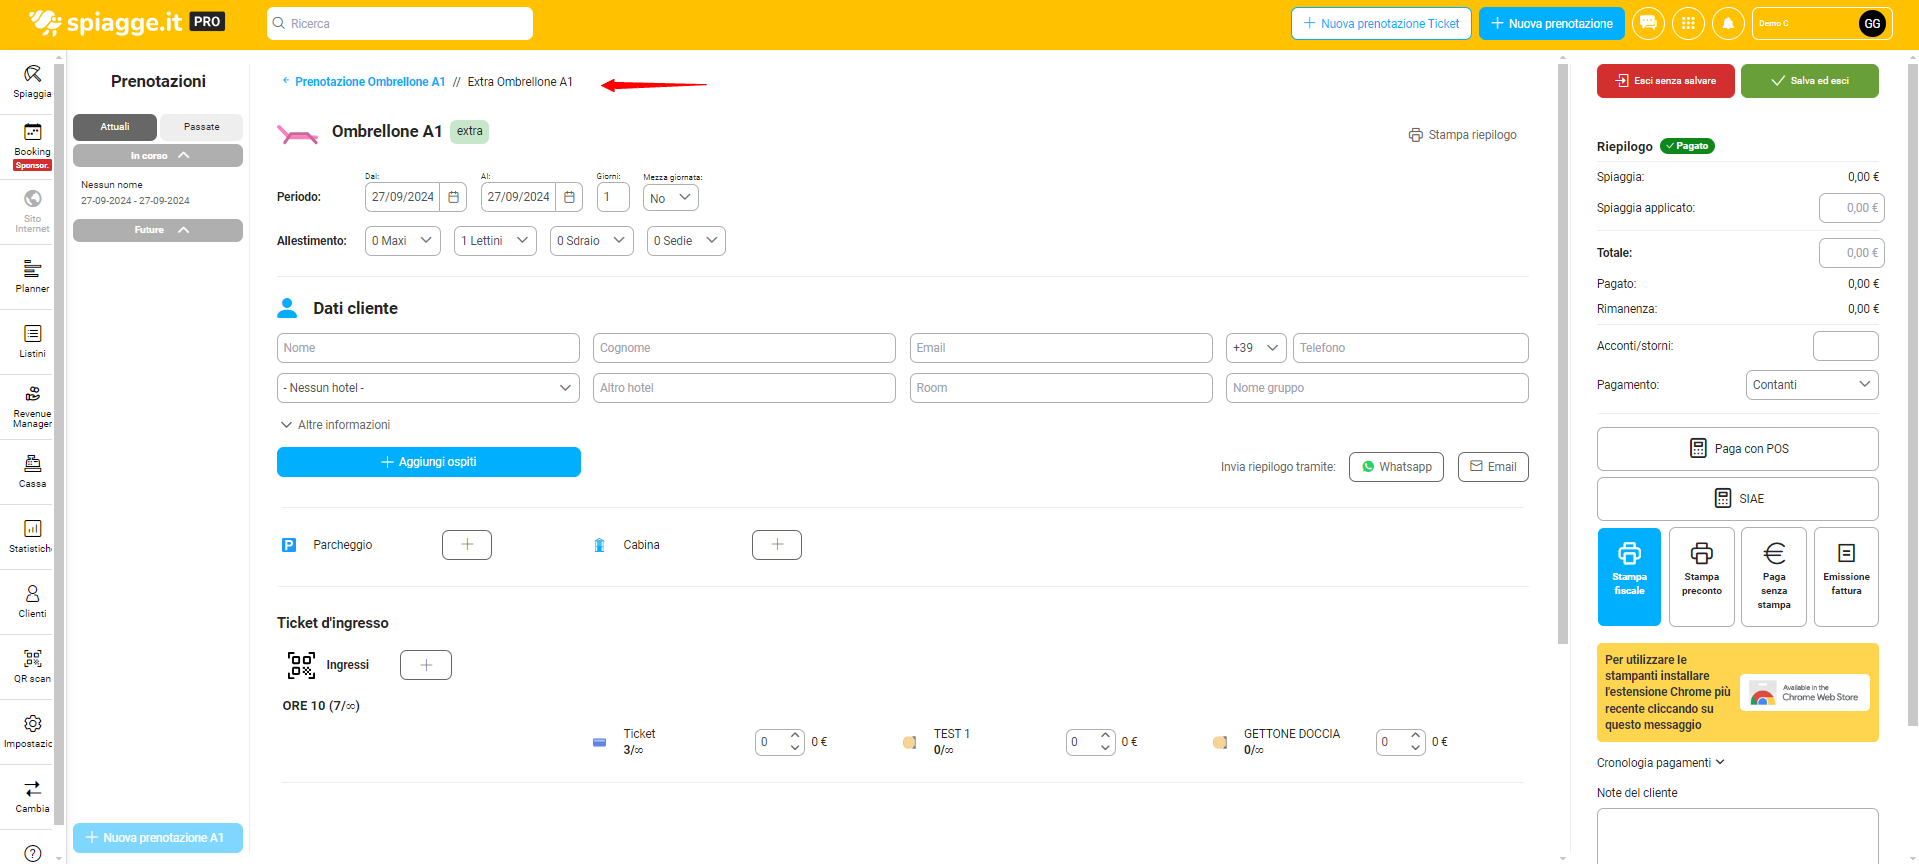1919x864 pixels.
Task: Click the Aggiungi ospiti button
Action: 428,462
